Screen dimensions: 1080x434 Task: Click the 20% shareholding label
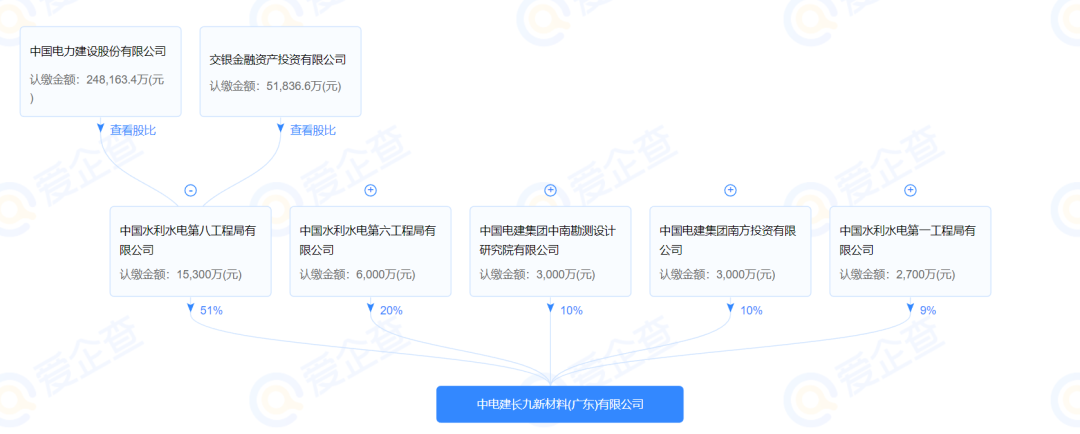391,311
